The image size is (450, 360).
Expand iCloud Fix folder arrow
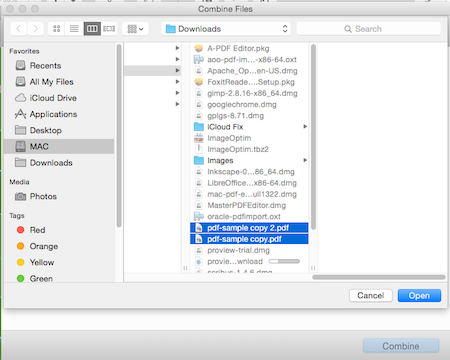tap(305, 127)
